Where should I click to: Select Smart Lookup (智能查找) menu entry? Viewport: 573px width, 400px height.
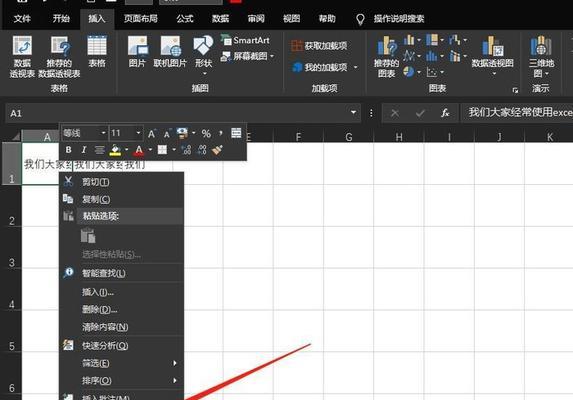pos(121,273)
